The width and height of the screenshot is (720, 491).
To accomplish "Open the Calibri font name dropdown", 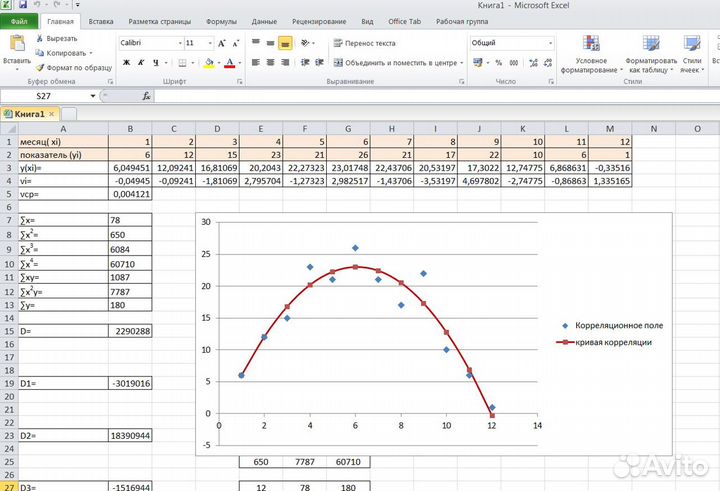I will 180,43.
